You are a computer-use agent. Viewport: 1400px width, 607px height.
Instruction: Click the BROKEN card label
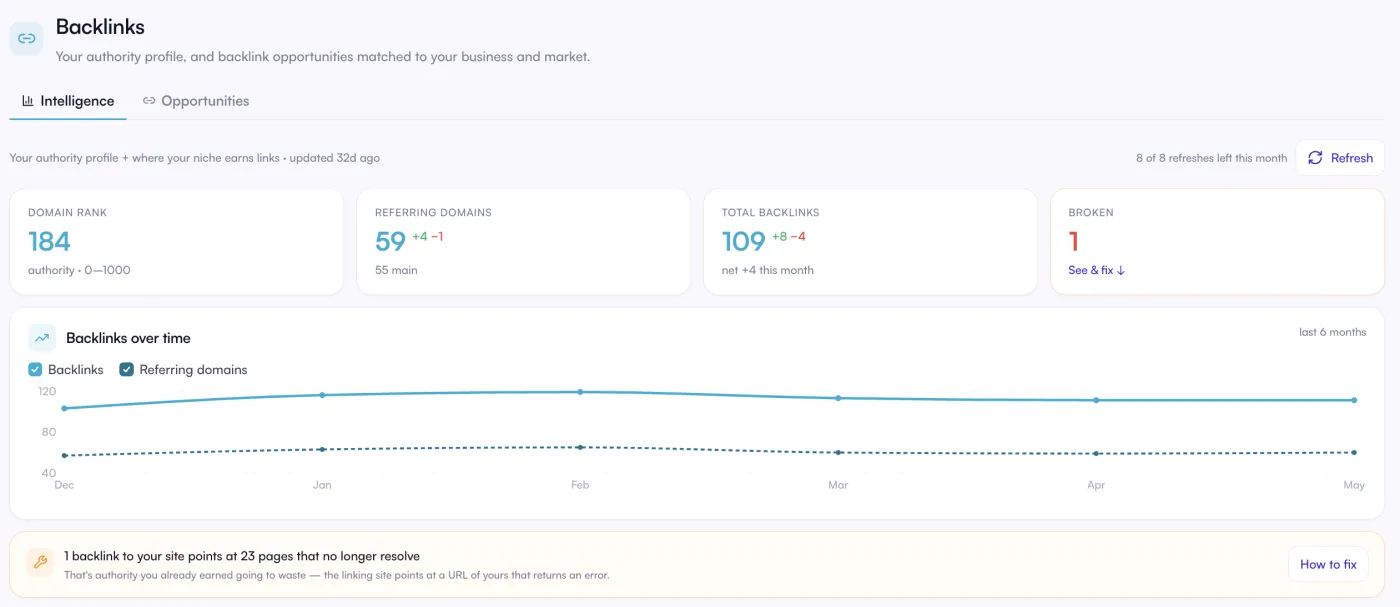[1091, 213]
